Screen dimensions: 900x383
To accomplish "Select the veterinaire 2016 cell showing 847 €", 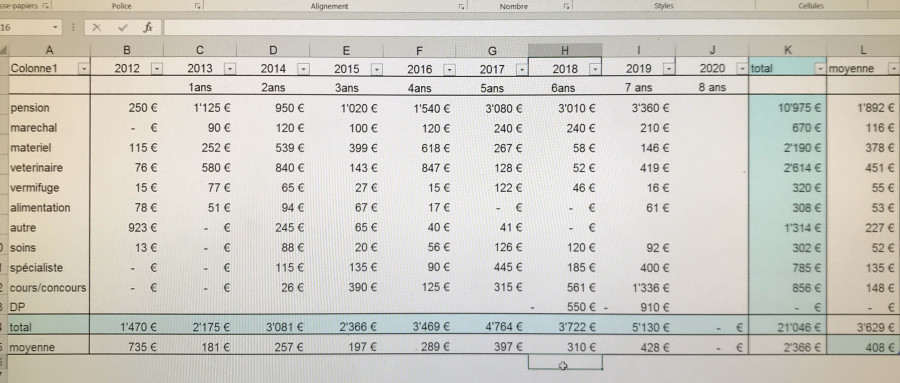I will coord(420,168).
